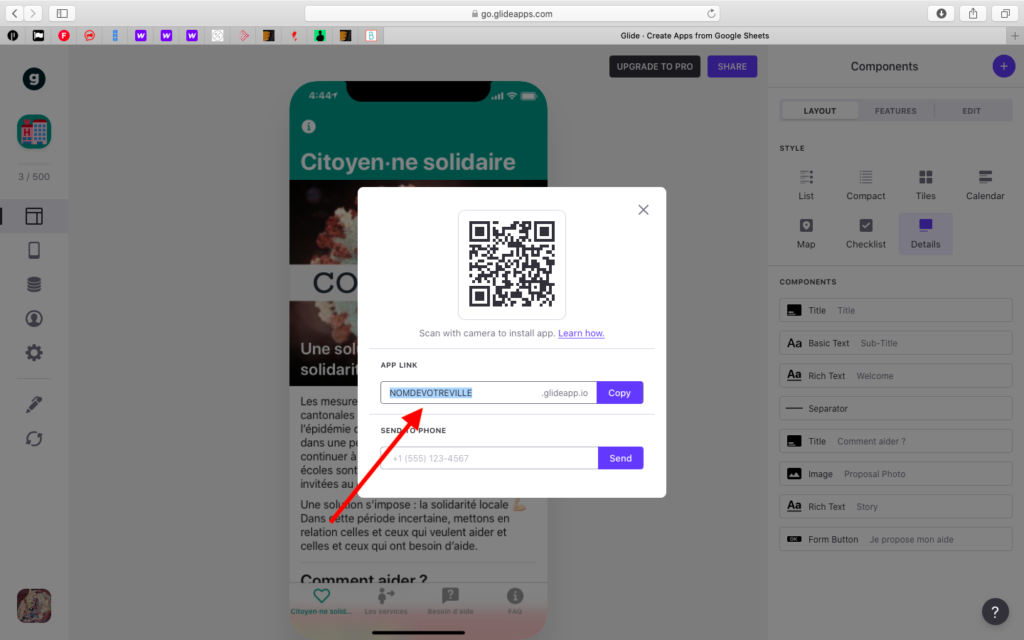
Task: Select the List style
Action: 806,185
